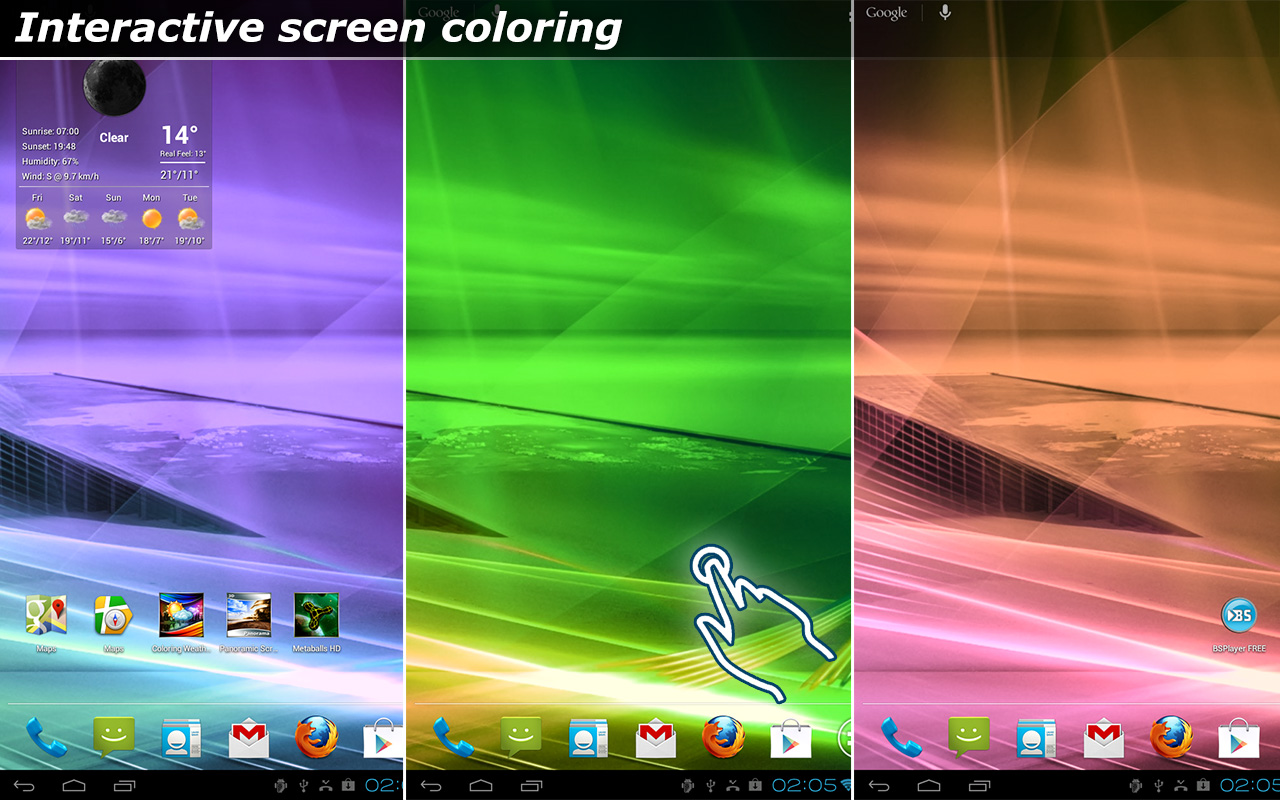Open Gmail in the purple screen dock
Screen dimensions: 1280x800
point(249,739)
